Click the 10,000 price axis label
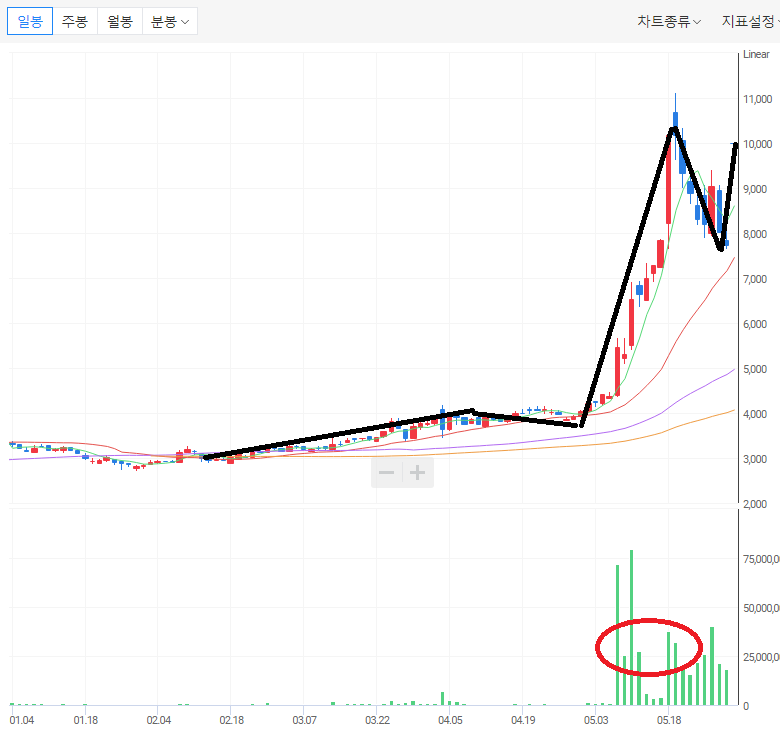The image size is (780, 732). pyautogui.click(x=758, y=144)
